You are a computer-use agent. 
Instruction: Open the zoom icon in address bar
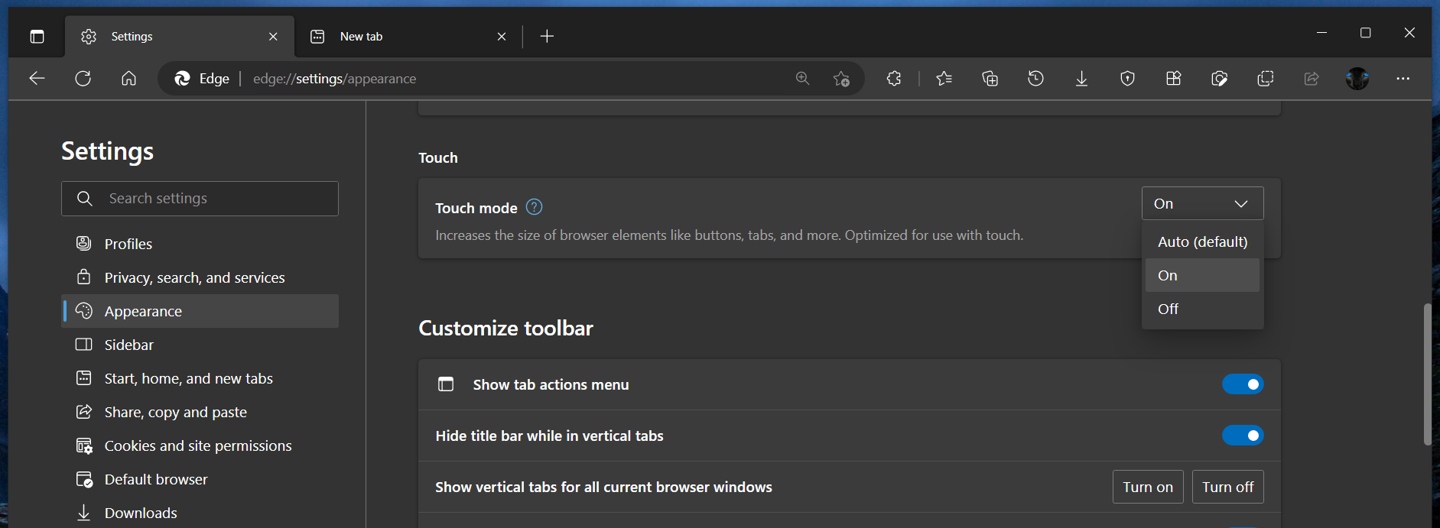[x=802, y=78]
